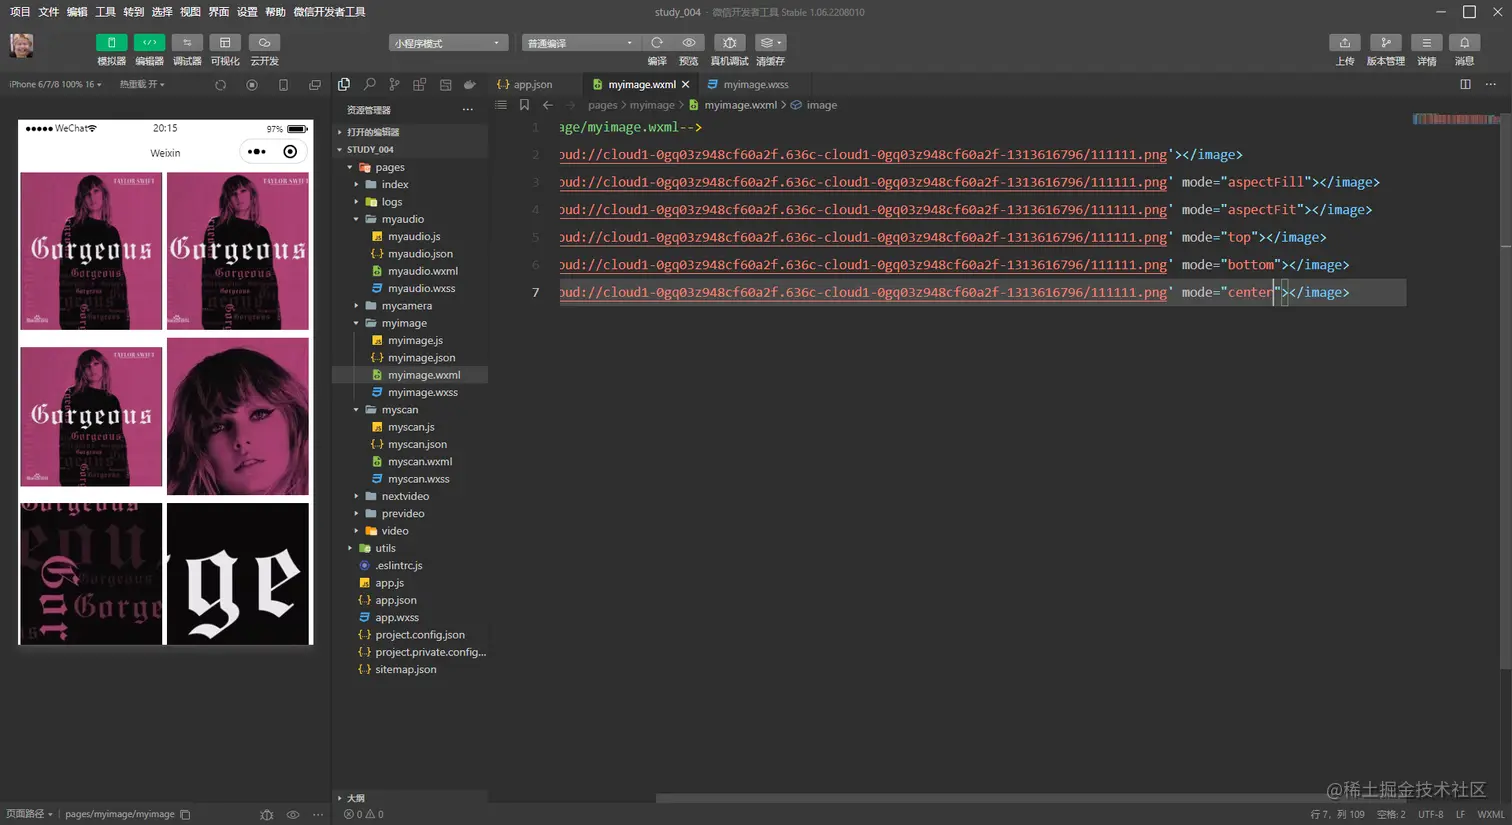Open the 普通编译 compile mode dropdown
This screenshot has height=825, width=1512.
pos(581,43)
